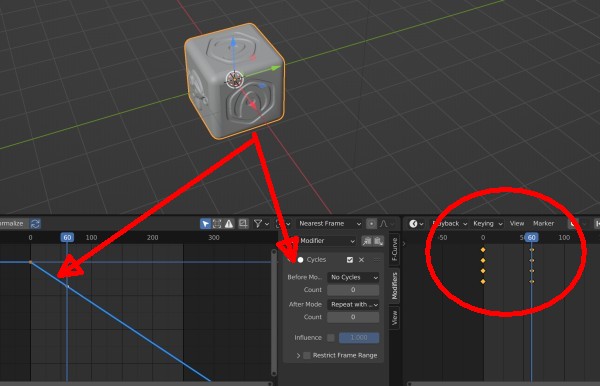Copy F-modifiers with the copy icon
The image size is (600, 386).
click(367, 241)
